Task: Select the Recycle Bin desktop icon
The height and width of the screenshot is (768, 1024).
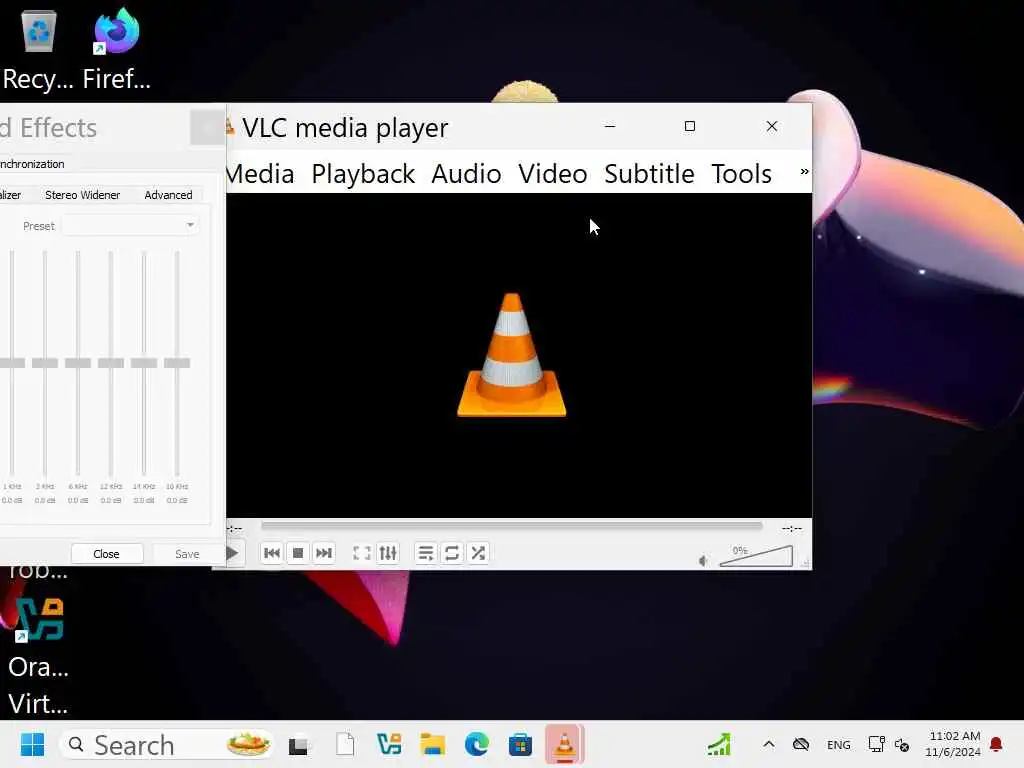Action: (39, 51)
